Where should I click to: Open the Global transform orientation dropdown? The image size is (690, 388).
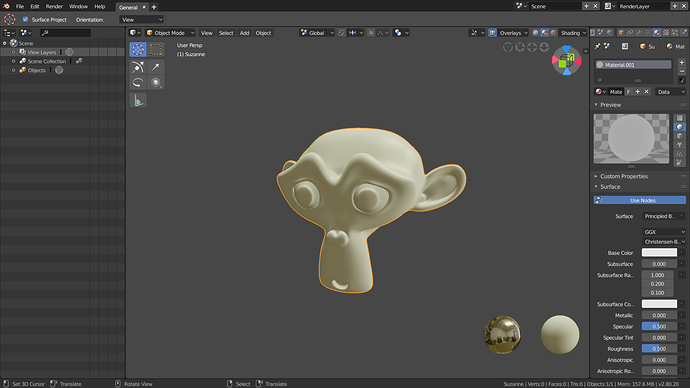pyautogui.click(x=317, y=33)
